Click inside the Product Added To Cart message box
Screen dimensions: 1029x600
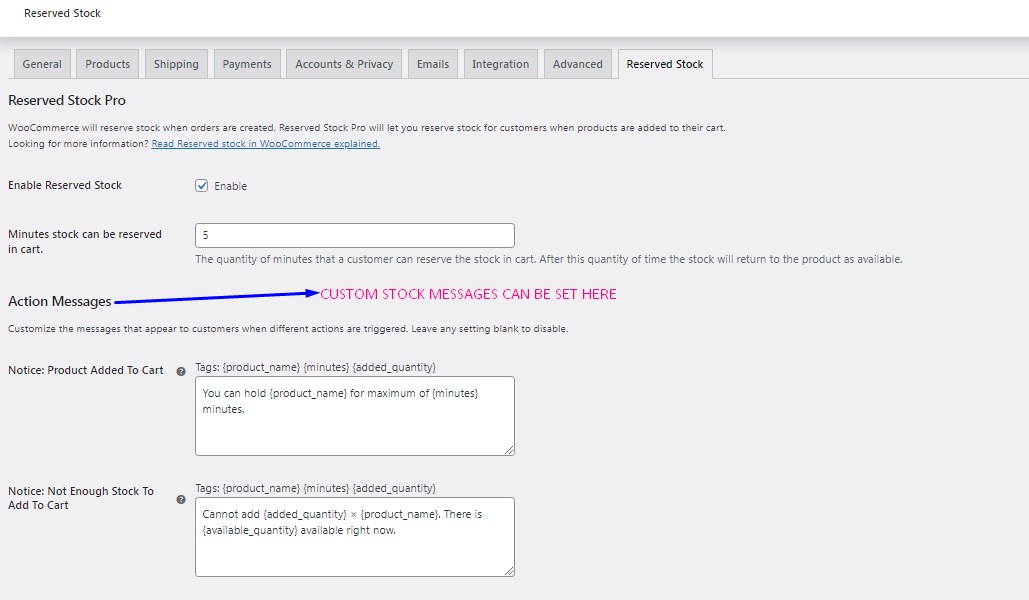click(354, 413)
